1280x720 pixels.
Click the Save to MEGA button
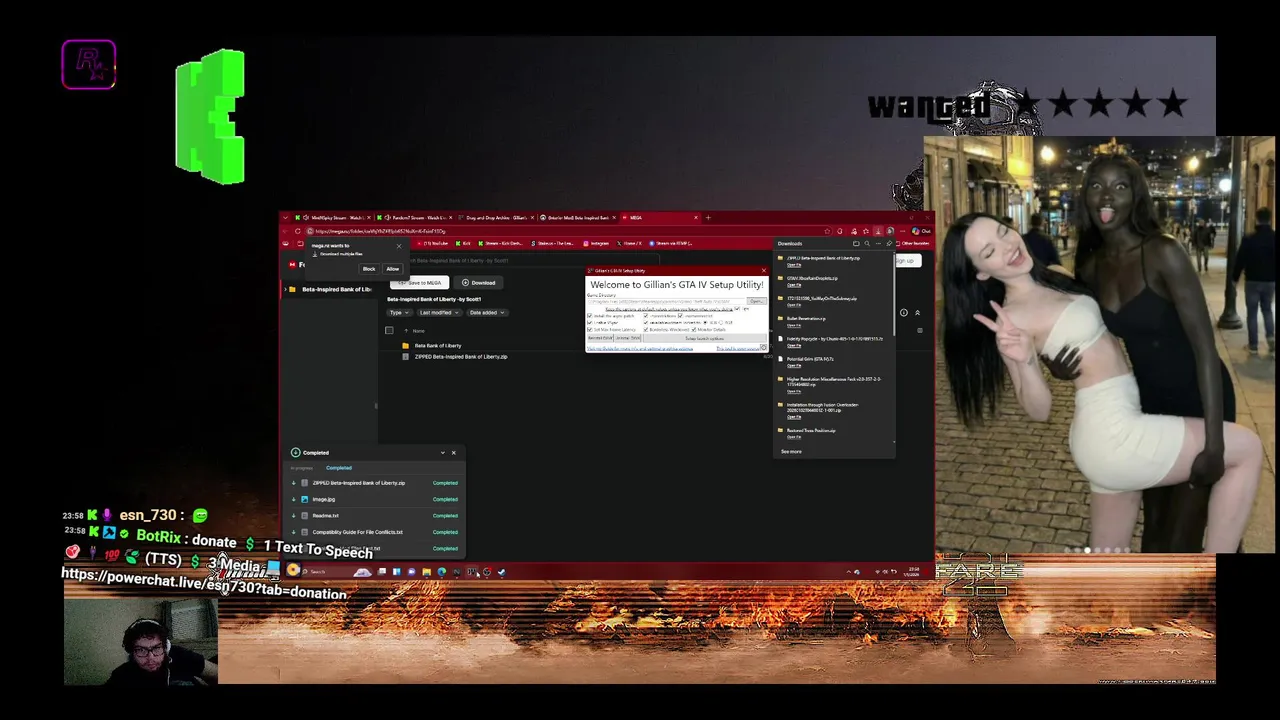(x=419, y=282)
